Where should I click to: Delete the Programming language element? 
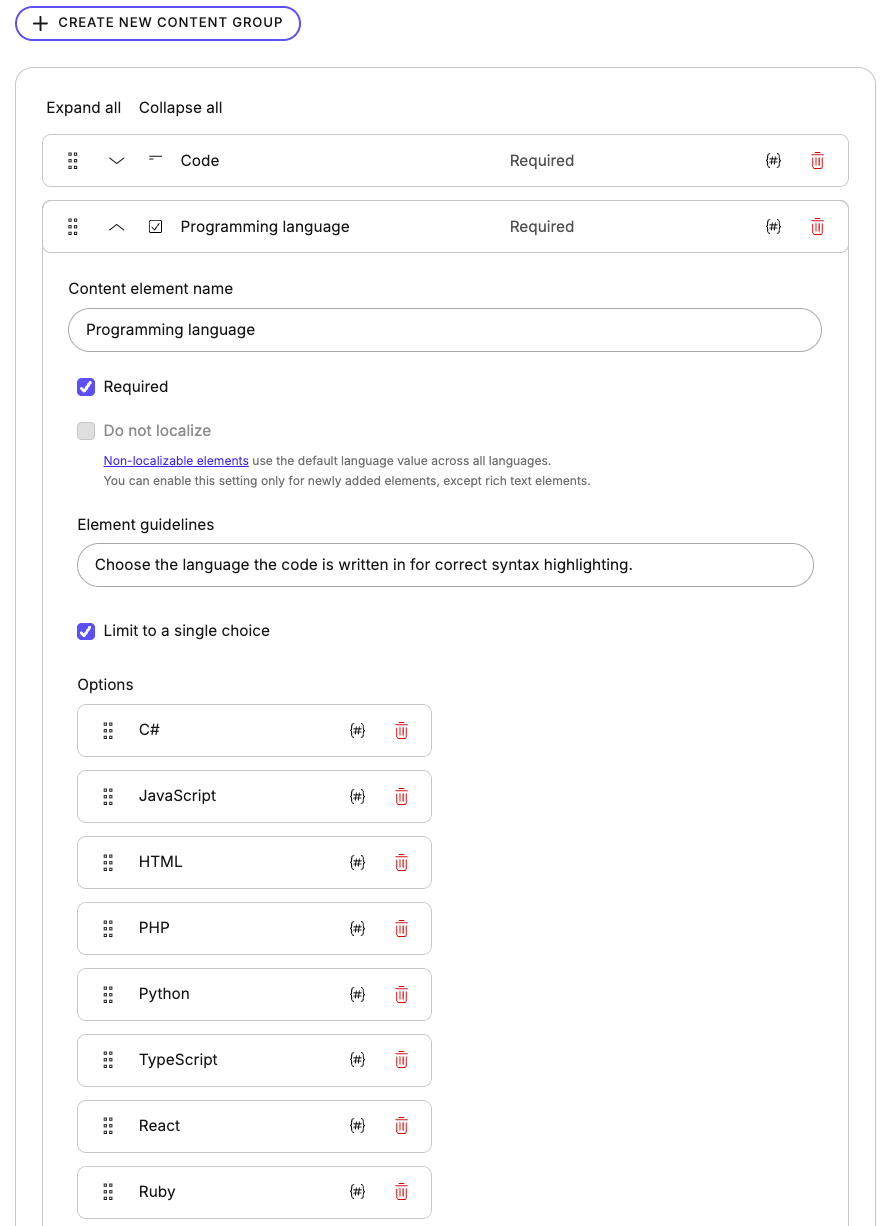817,226
